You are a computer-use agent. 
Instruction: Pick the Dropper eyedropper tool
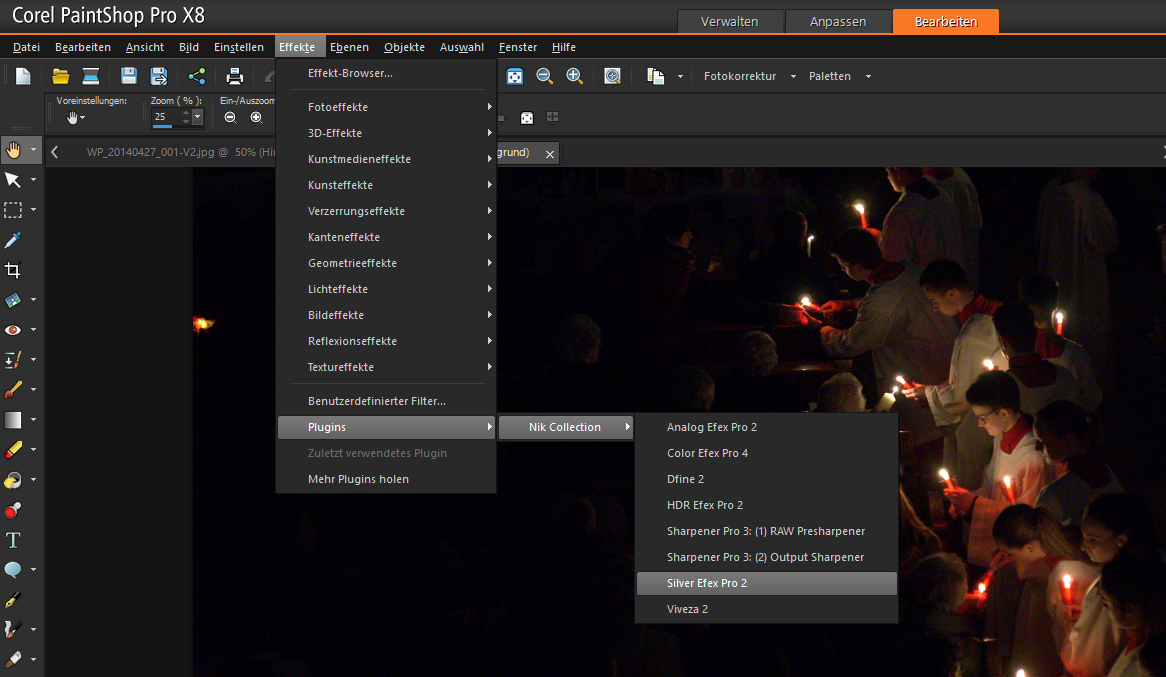13,240
